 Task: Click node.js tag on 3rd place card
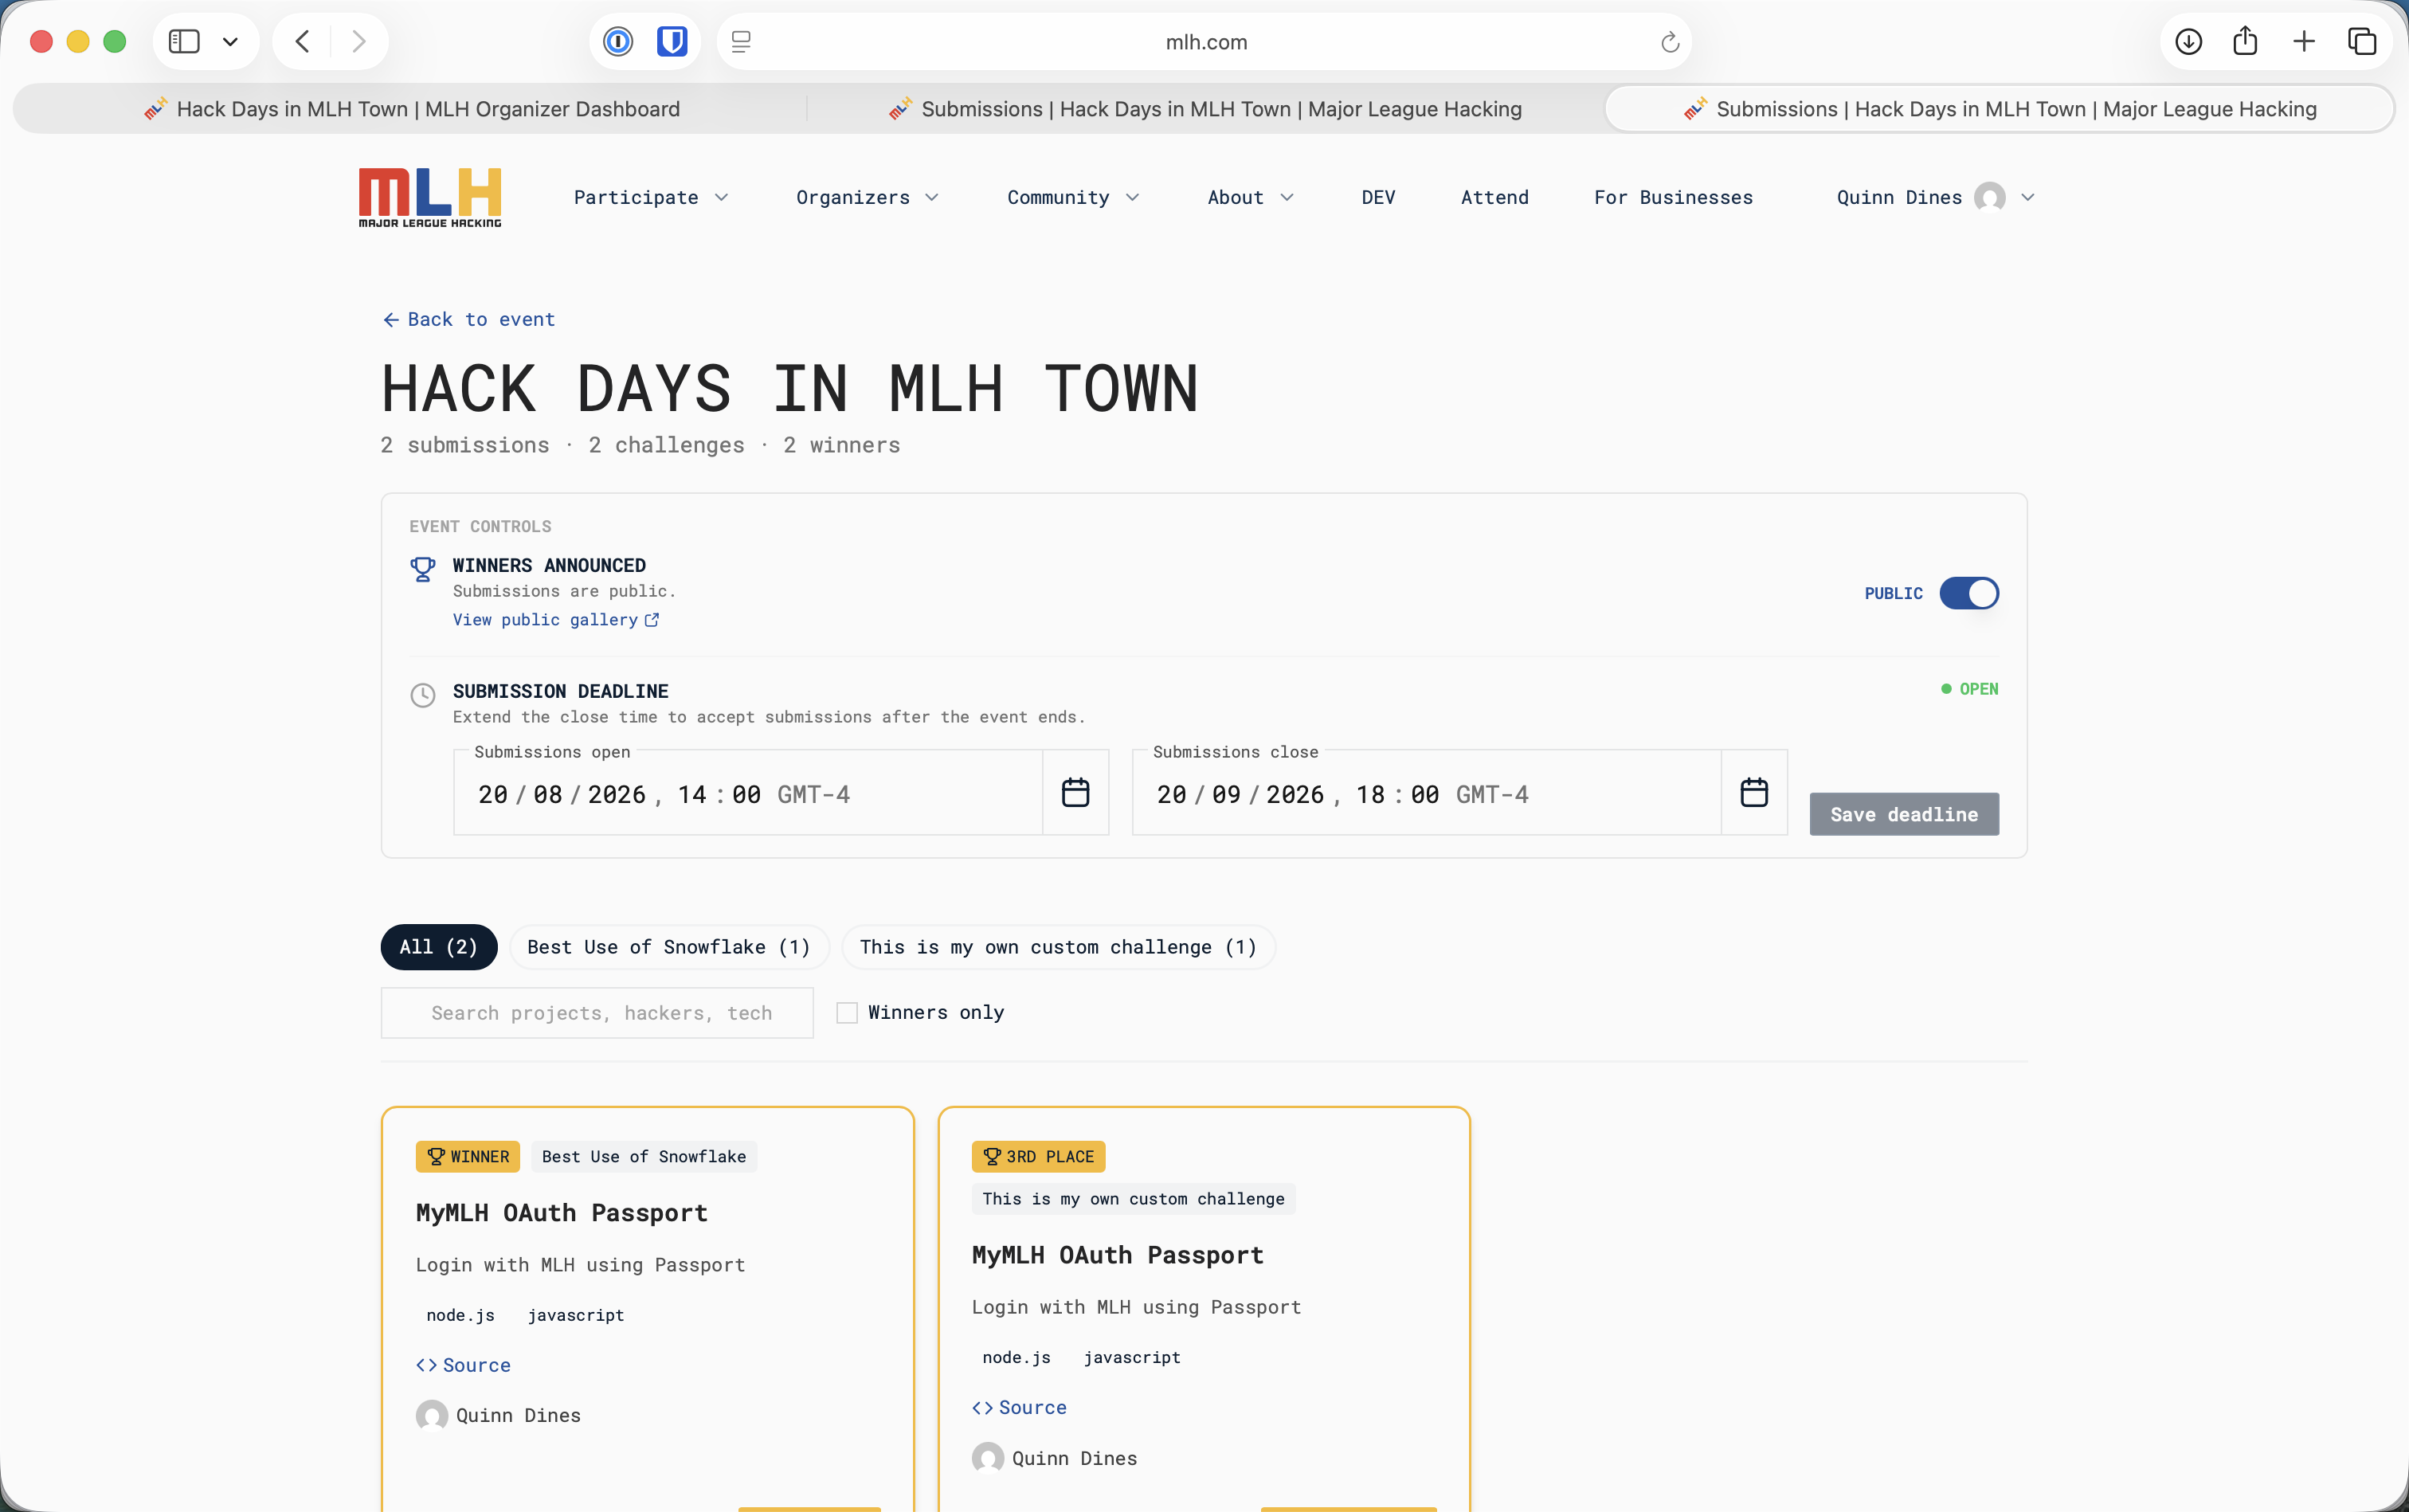click(1016, 1357)
